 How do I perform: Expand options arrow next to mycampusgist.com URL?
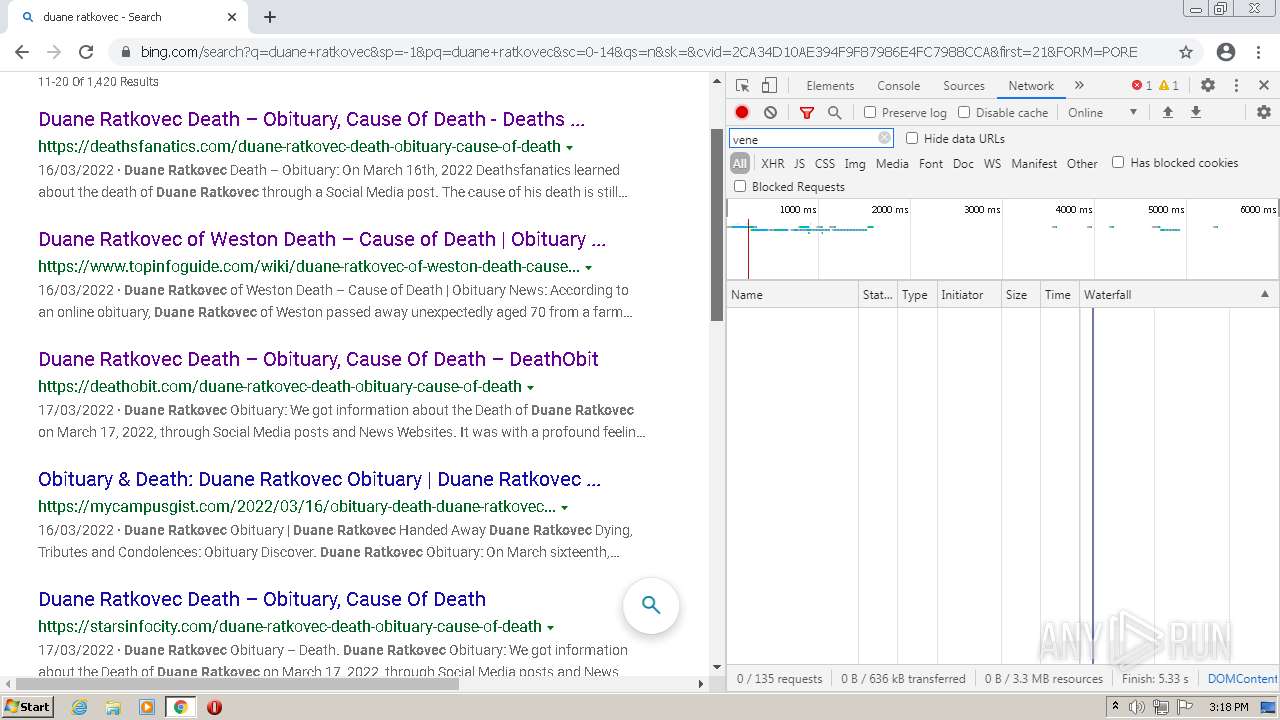click(x=564, y=507)
